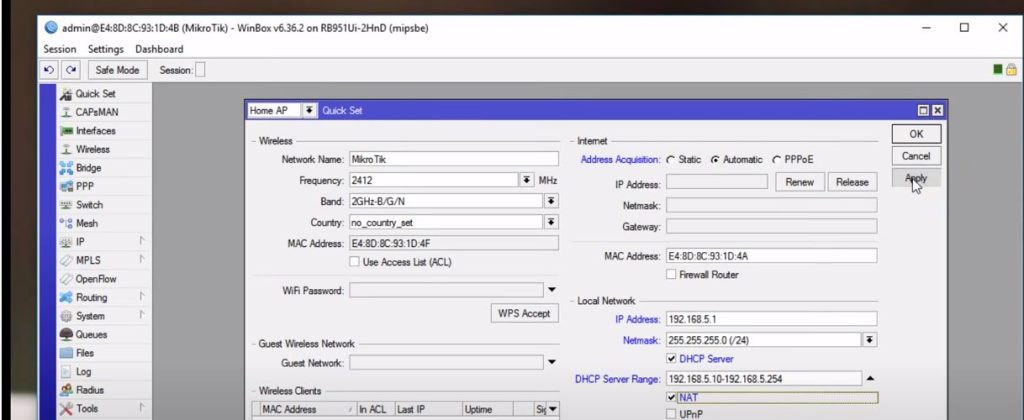
Task: Click the Internet MAC Address field
Action: tap(771, 256)
